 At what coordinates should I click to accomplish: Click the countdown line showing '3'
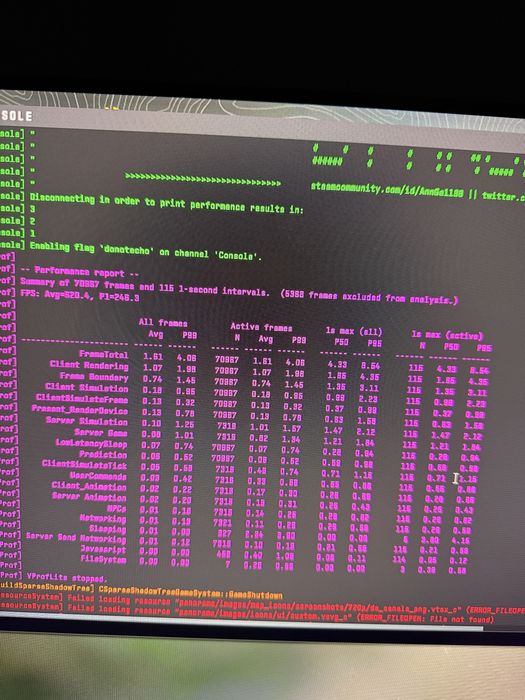(x=32, y=208)
